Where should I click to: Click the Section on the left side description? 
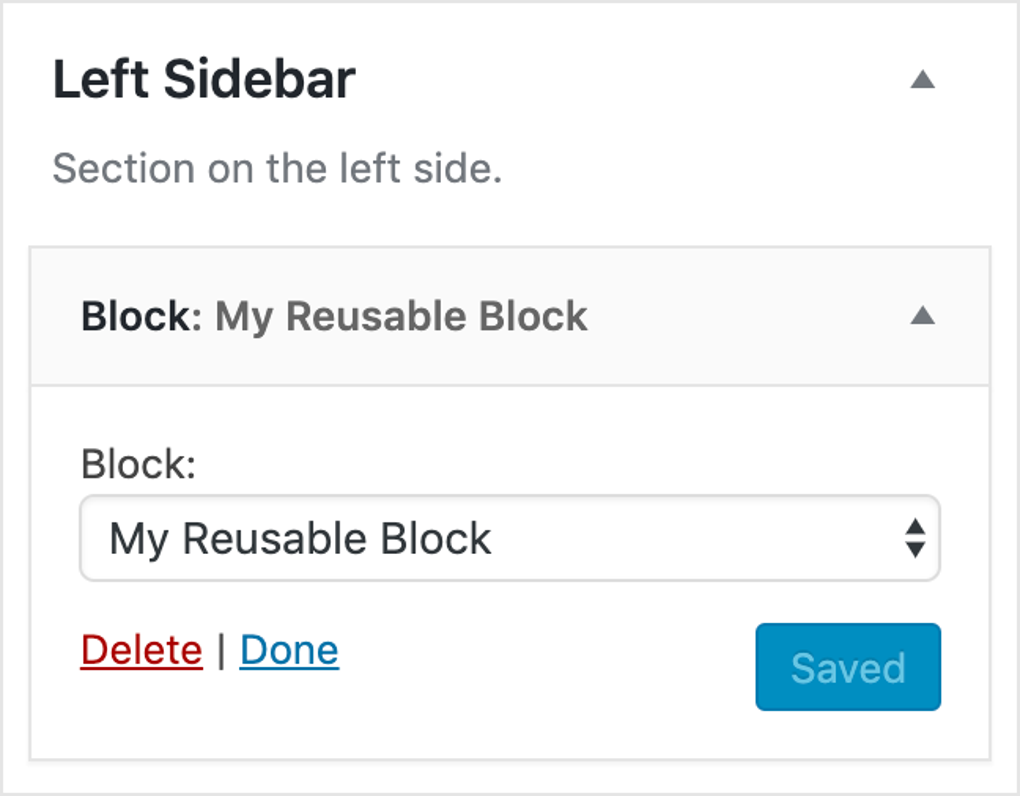pyautogui.click(x=278, y=168)
